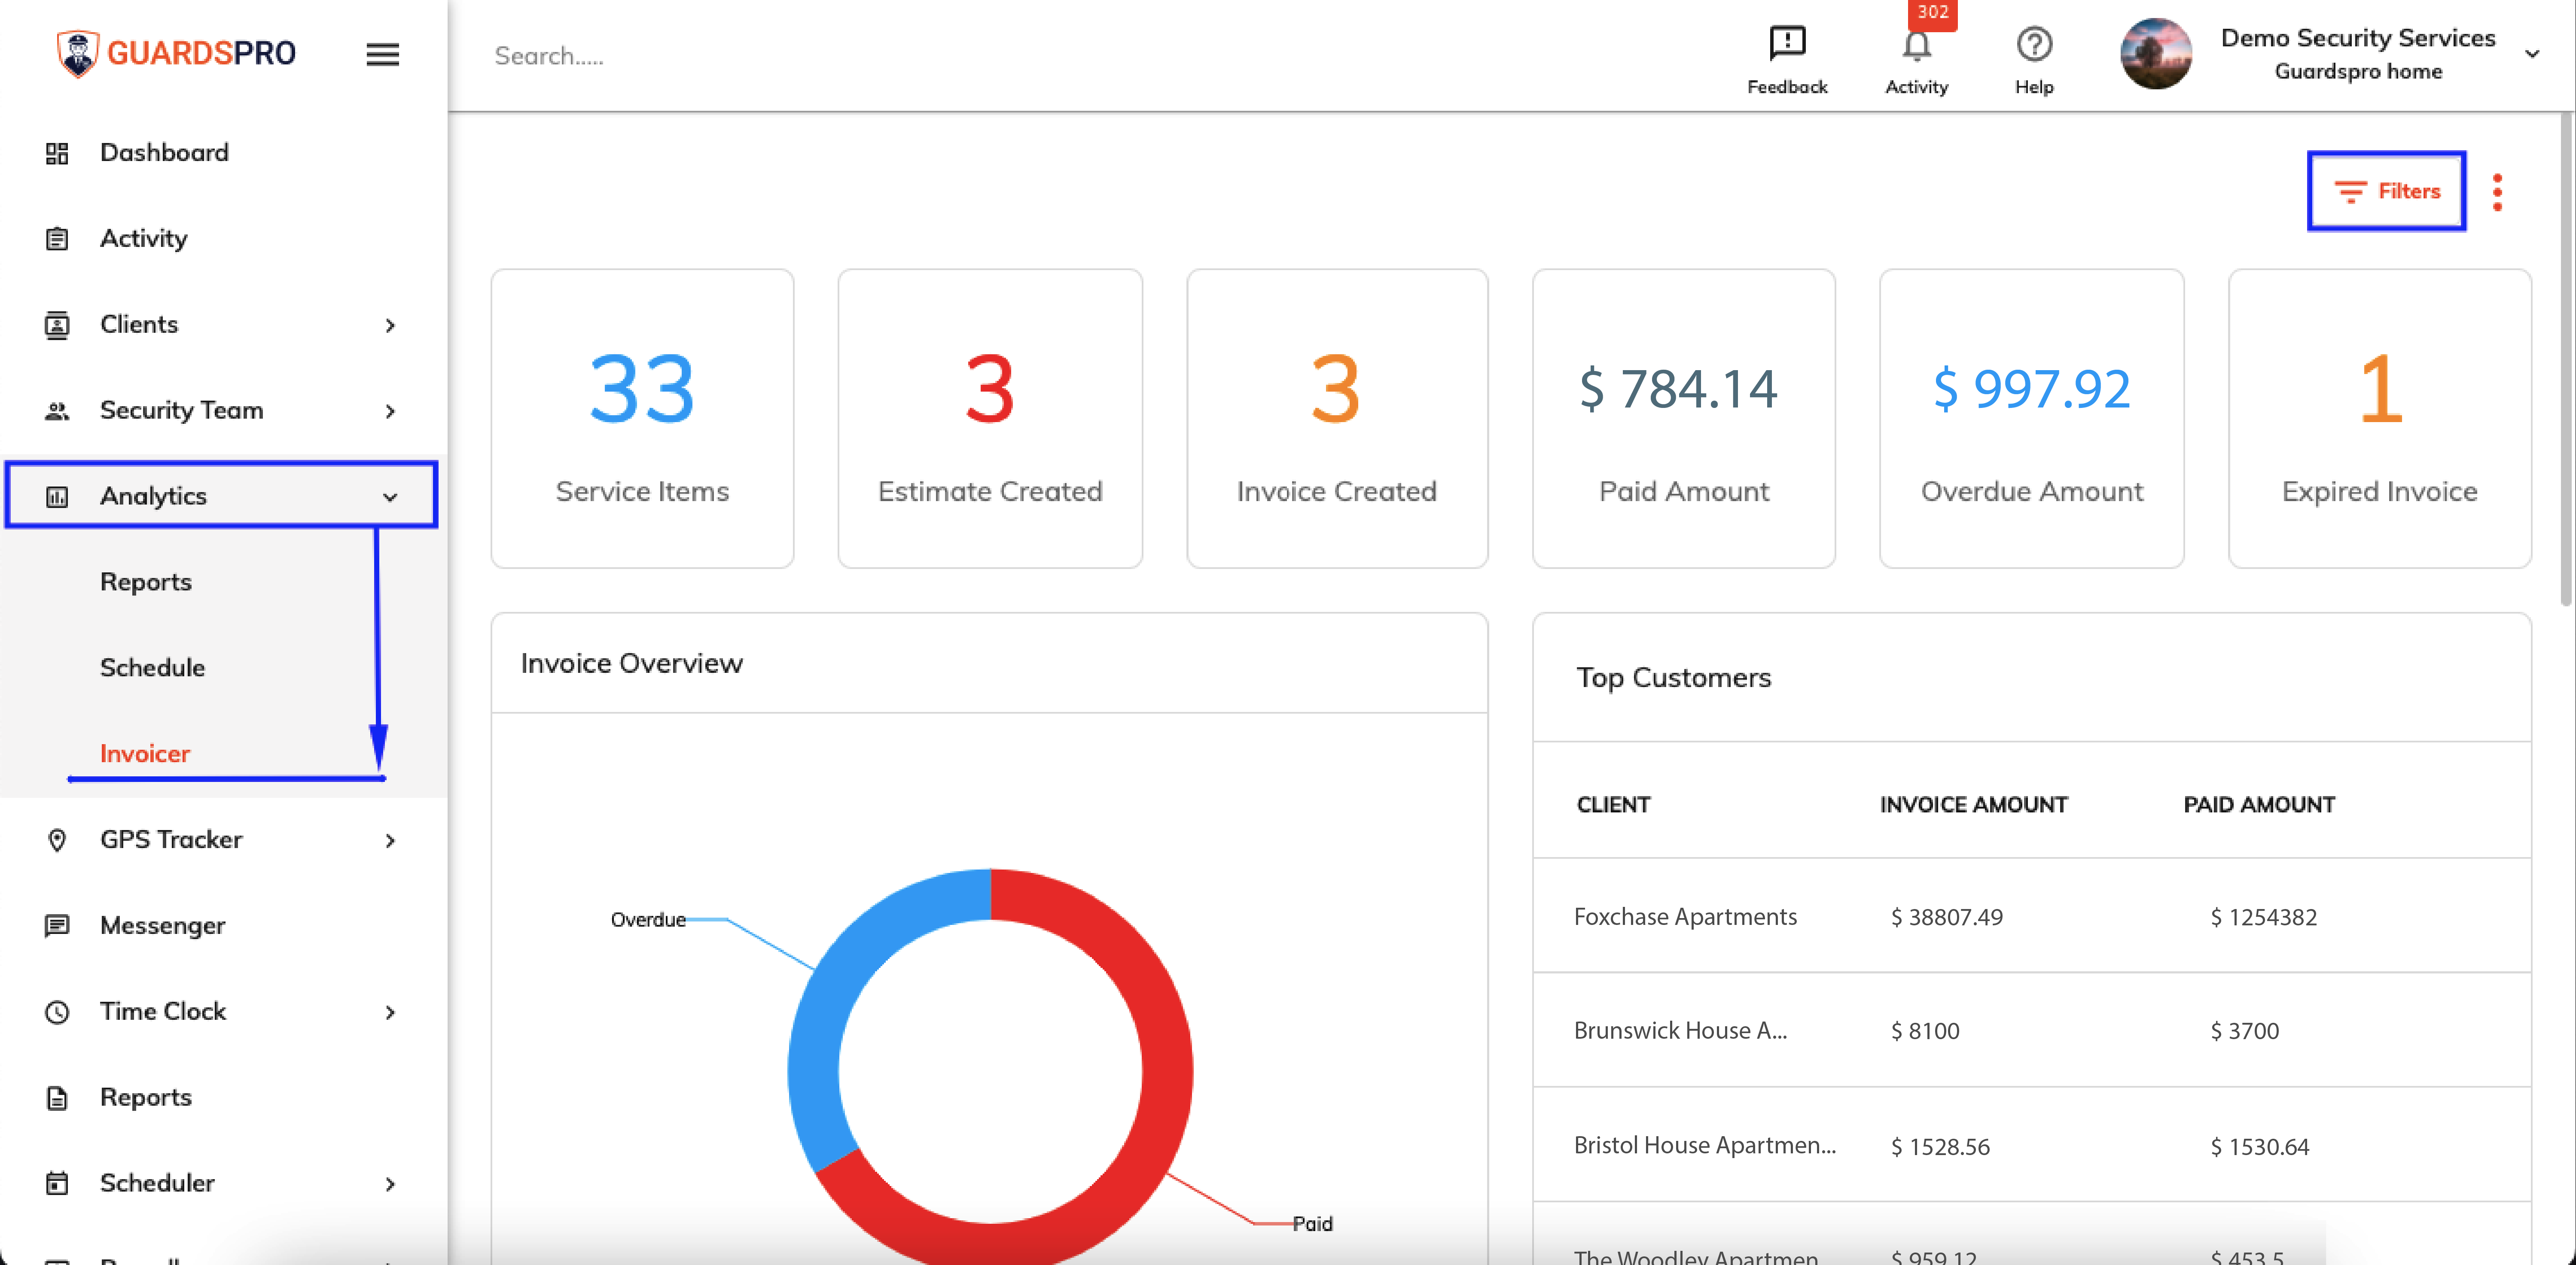Image resolution: width=2576 pixels, height=1265 pixels.
Task: Go to Dashboard in the sidebar
Action: tap(164, 152)
